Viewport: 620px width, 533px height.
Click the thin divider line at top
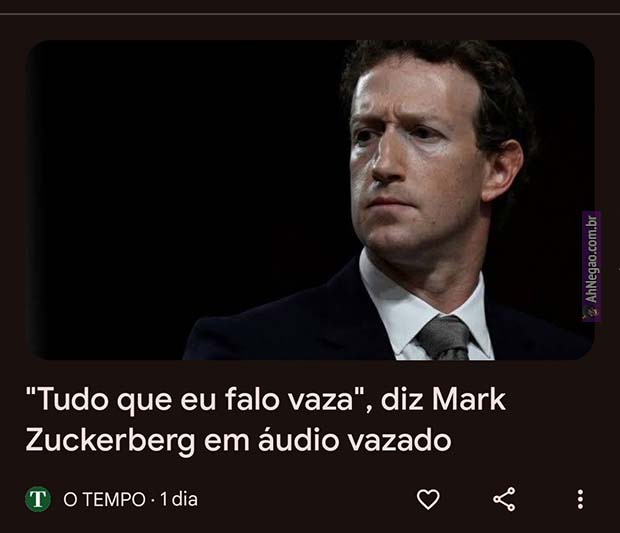310,14
